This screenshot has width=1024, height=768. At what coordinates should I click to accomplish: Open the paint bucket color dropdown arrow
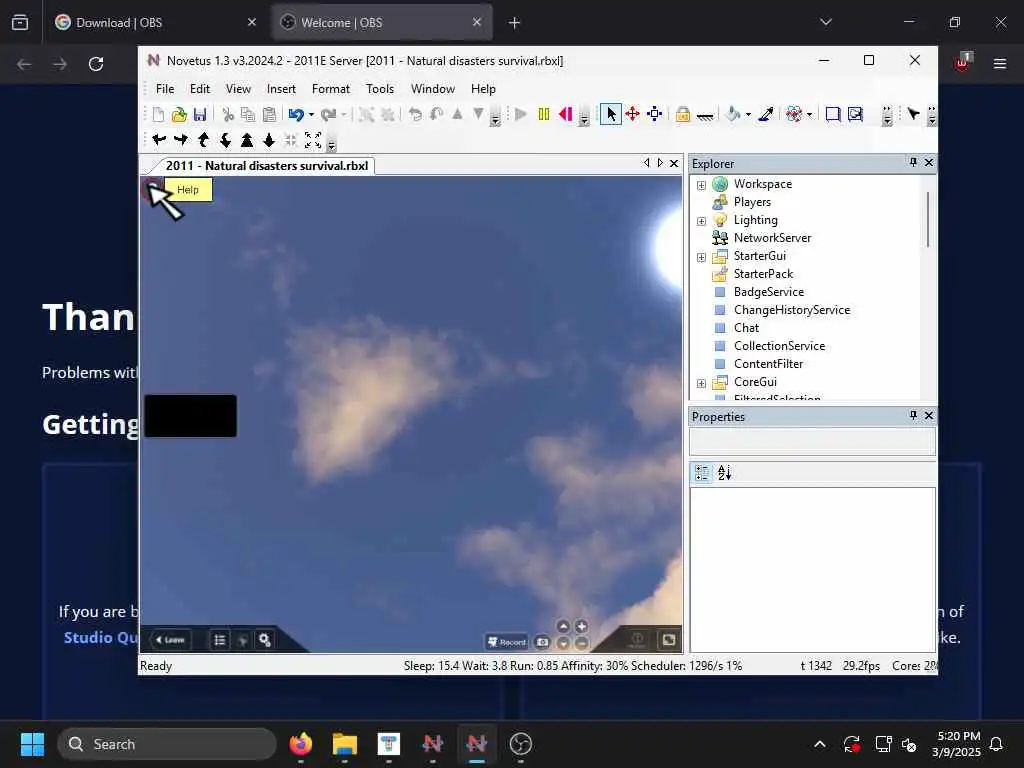click(x=748, y=115)
